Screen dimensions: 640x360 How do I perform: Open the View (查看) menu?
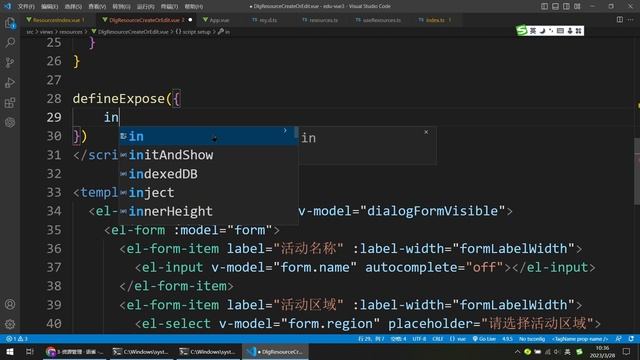click(x=97, y=7)
